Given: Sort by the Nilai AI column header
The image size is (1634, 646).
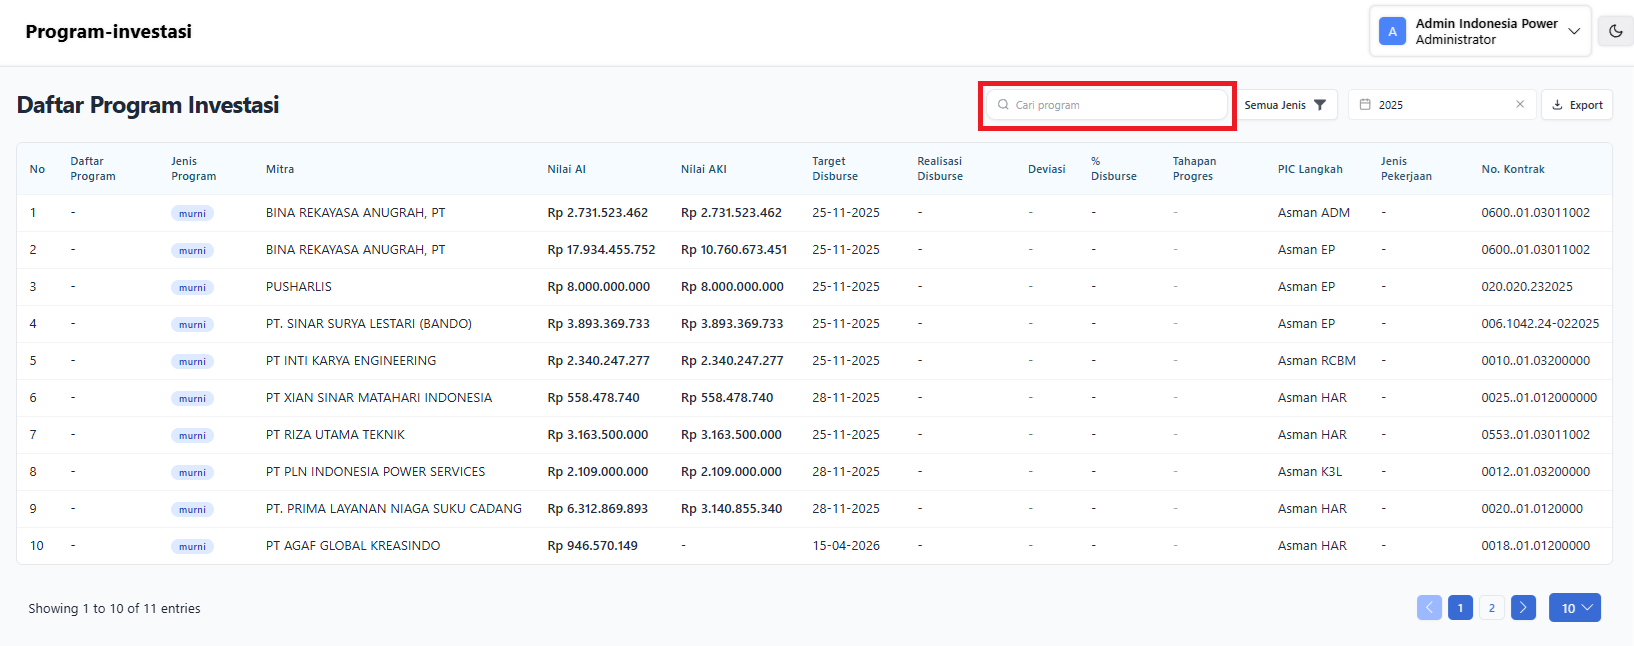Looking at the screenshot, I should click(566, 169).
